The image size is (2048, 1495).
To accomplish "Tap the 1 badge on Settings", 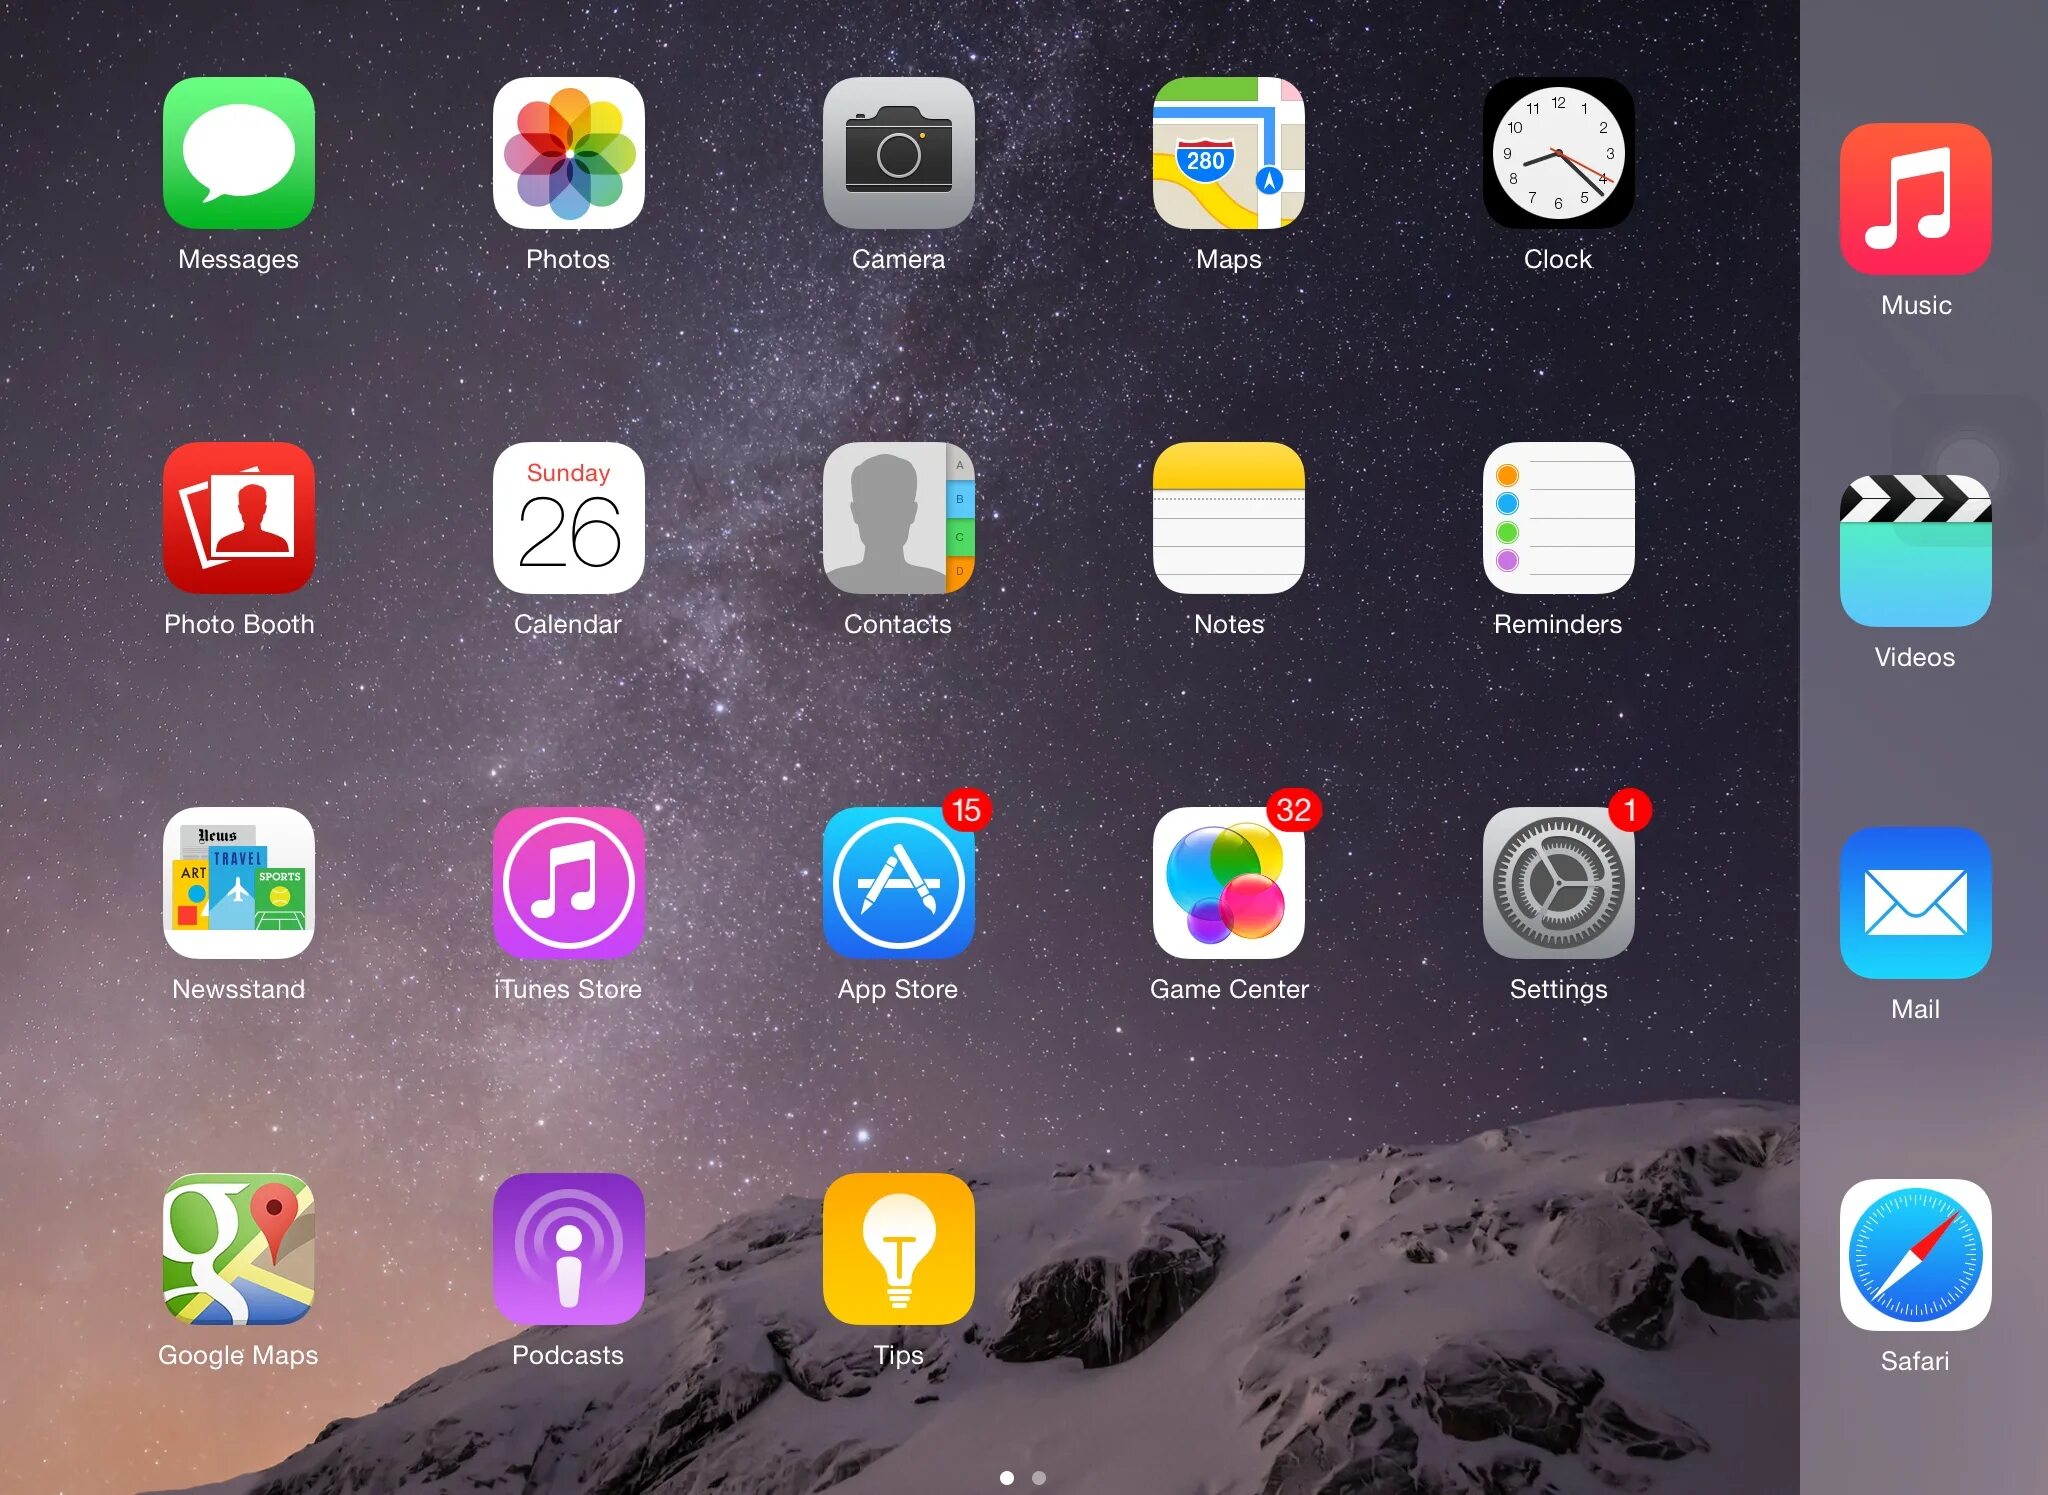I will pos(1629,809).
